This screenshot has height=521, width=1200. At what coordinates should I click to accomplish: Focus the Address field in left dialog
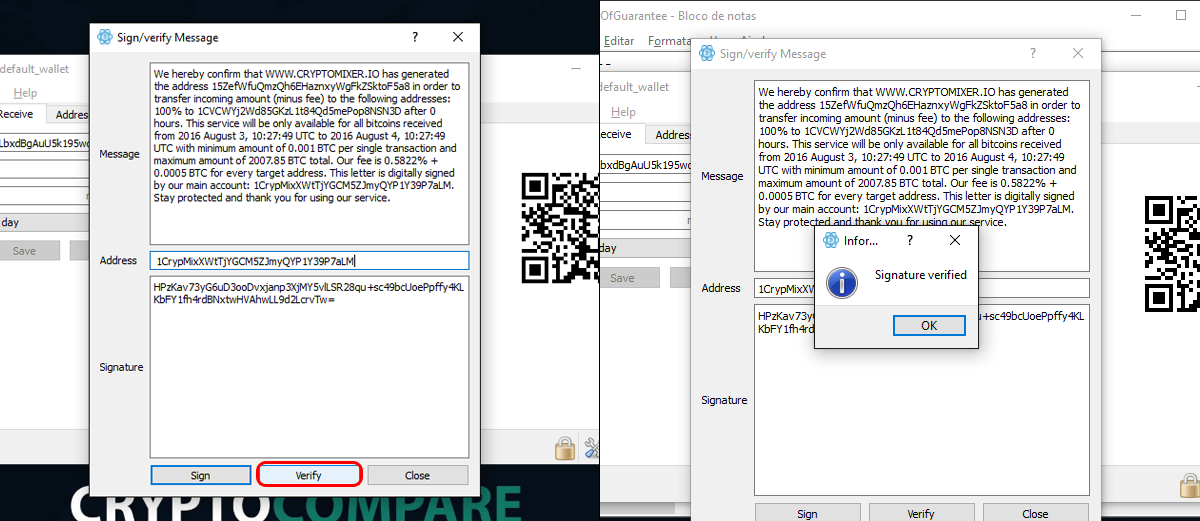pyautogui.click(x=309, y=261)
